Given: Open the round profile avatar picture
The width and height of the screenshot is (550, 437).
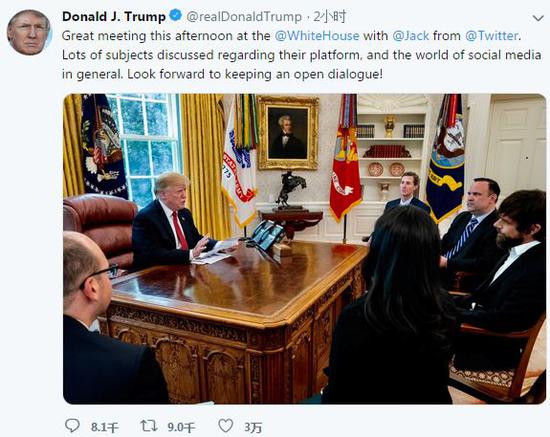Looking at the screenshot, I should 29,32.
